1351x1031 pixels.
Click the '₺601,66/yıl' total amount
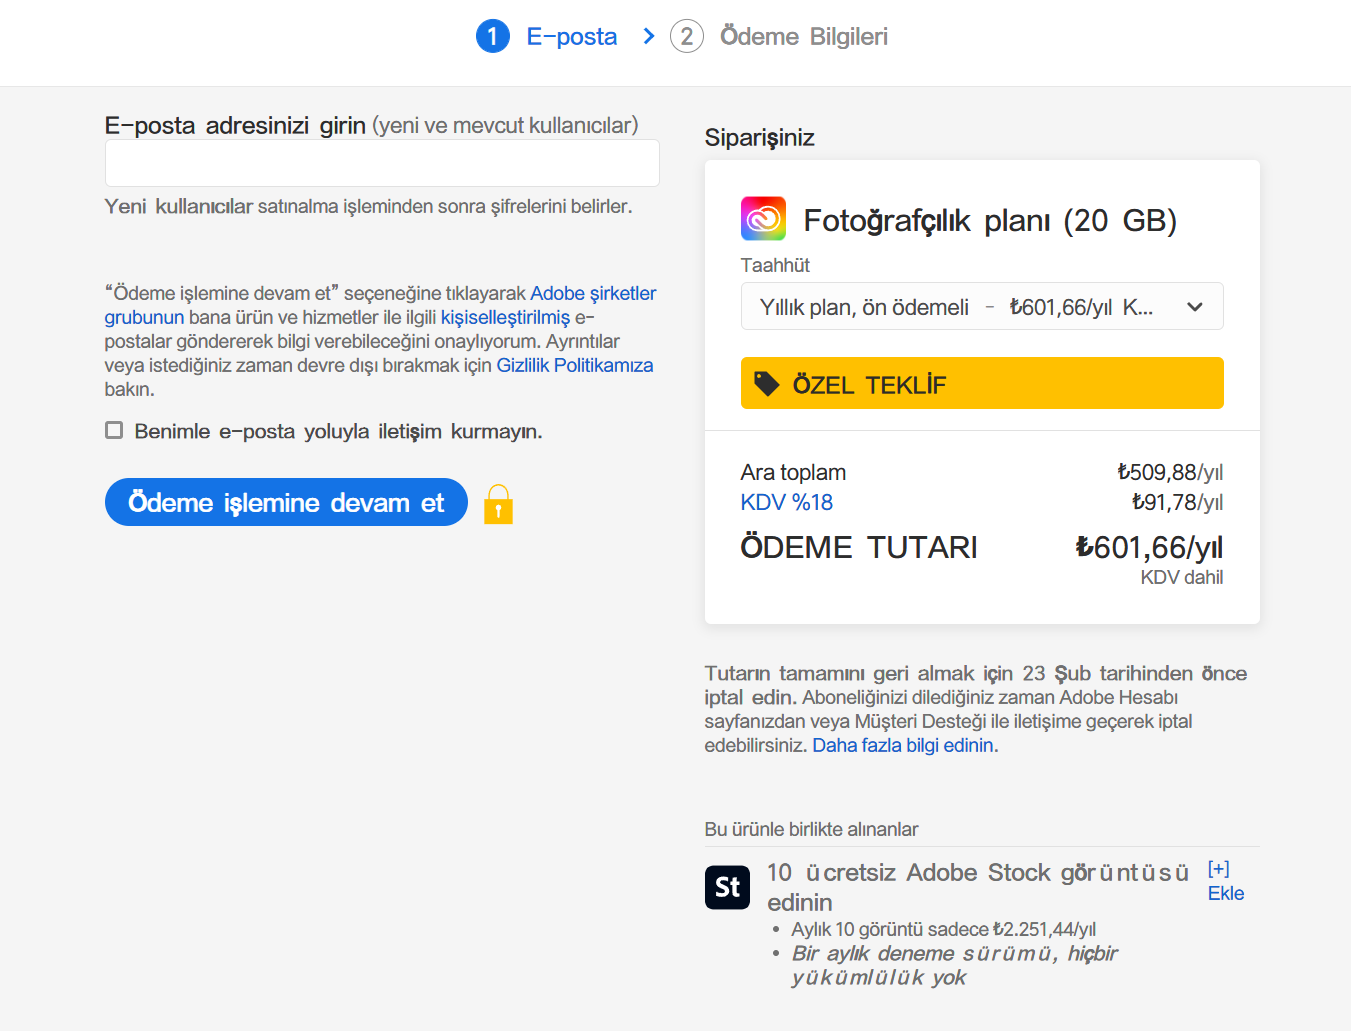click(1149, 547)
